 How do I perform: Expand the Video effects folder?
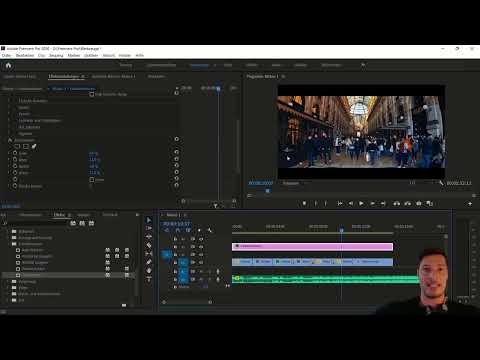8,288
